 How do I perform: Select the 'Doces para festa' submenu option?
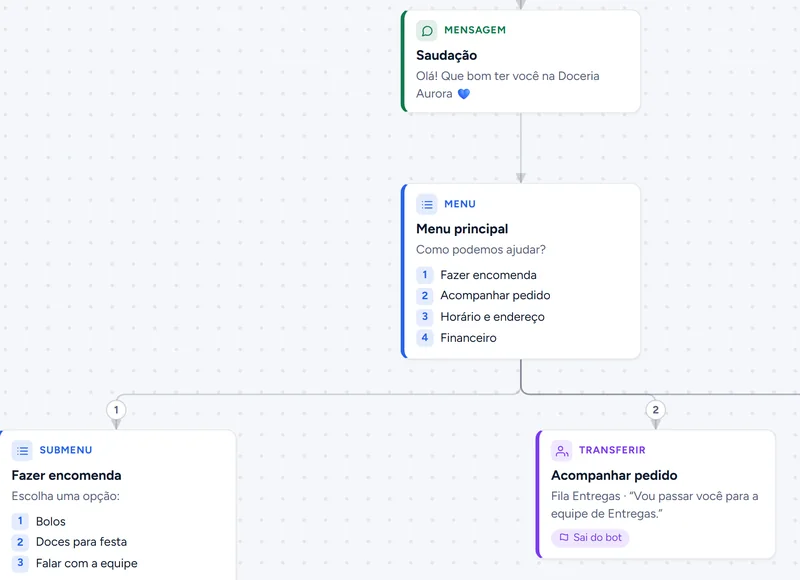click(81, 542)
